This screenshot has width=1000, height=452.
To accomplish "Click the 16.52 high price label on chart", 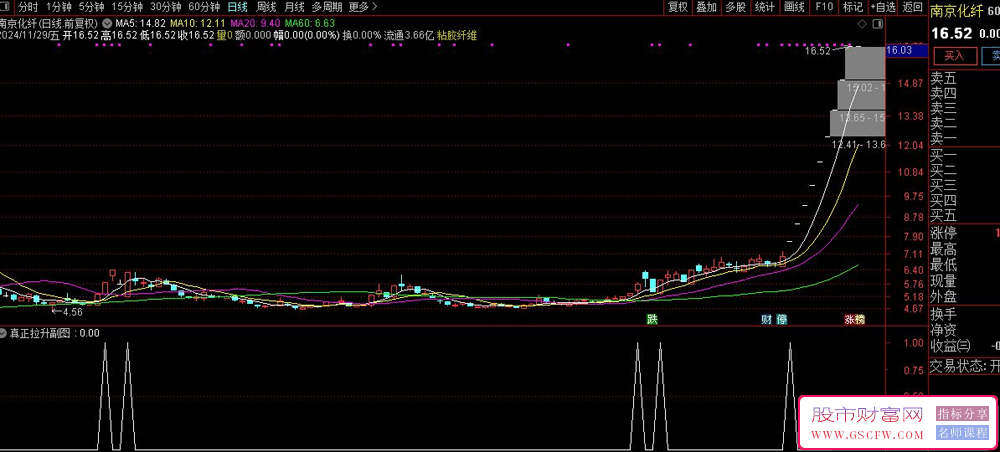I will point(818,51).
